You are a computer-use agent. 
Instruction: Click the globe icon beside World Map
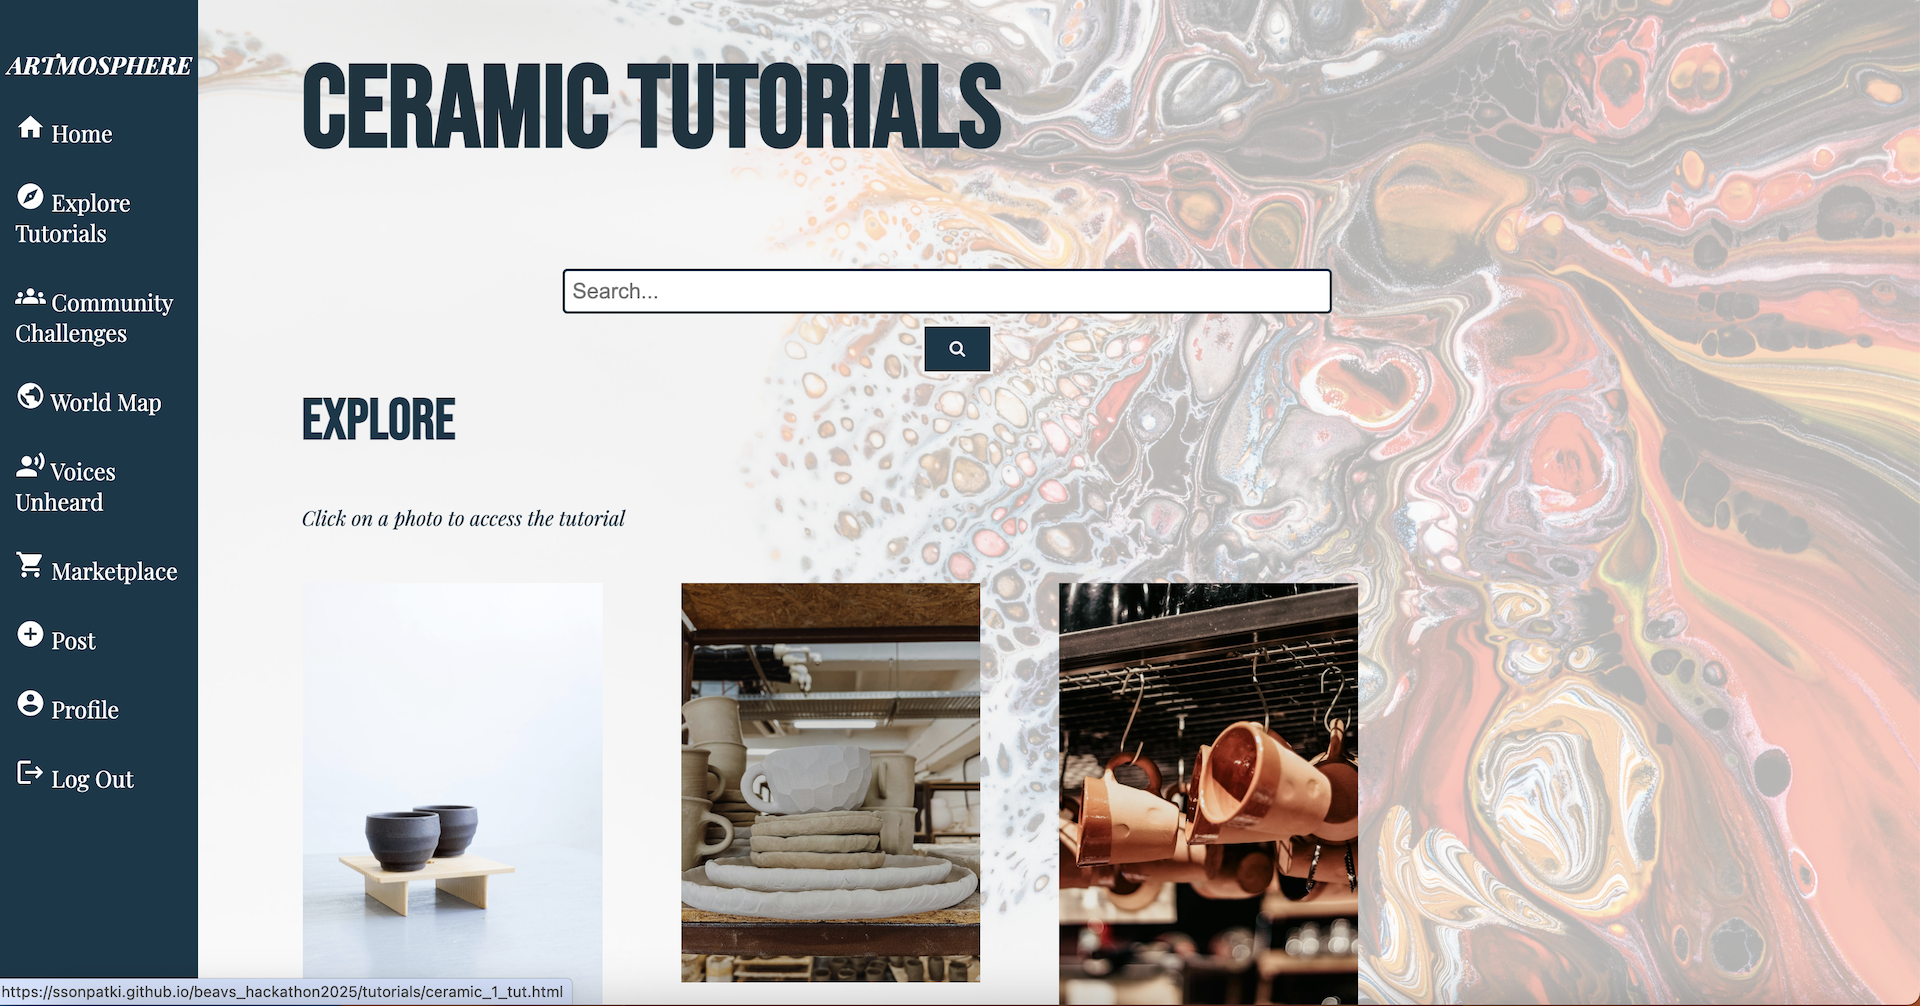(30, 396)
